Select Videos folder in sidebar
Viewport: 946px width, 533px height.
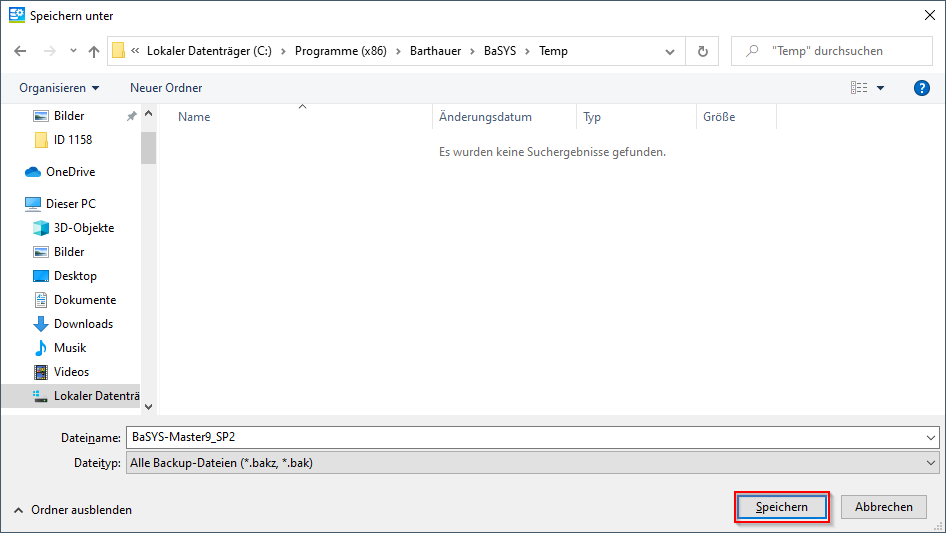click(x=71, y=372)
